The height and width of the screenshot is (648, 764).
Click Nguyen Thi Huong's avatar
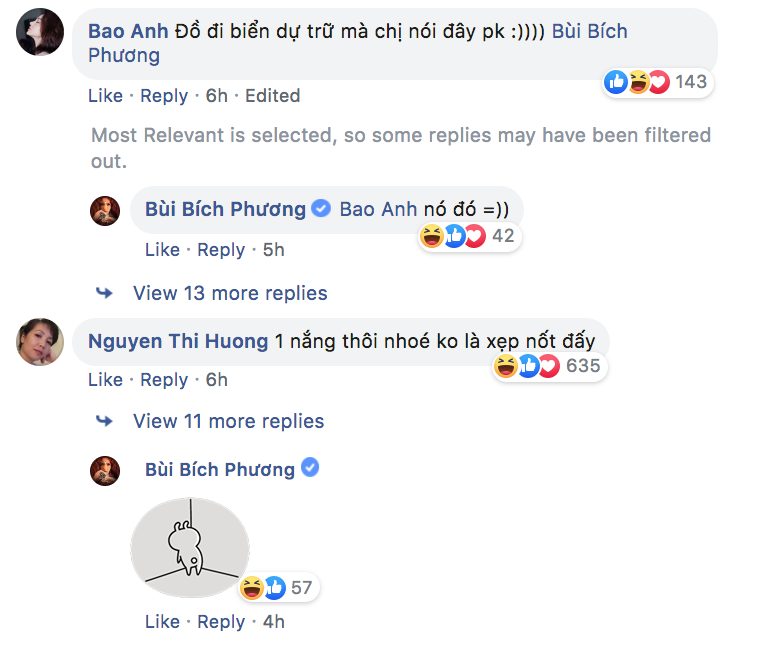40,342
